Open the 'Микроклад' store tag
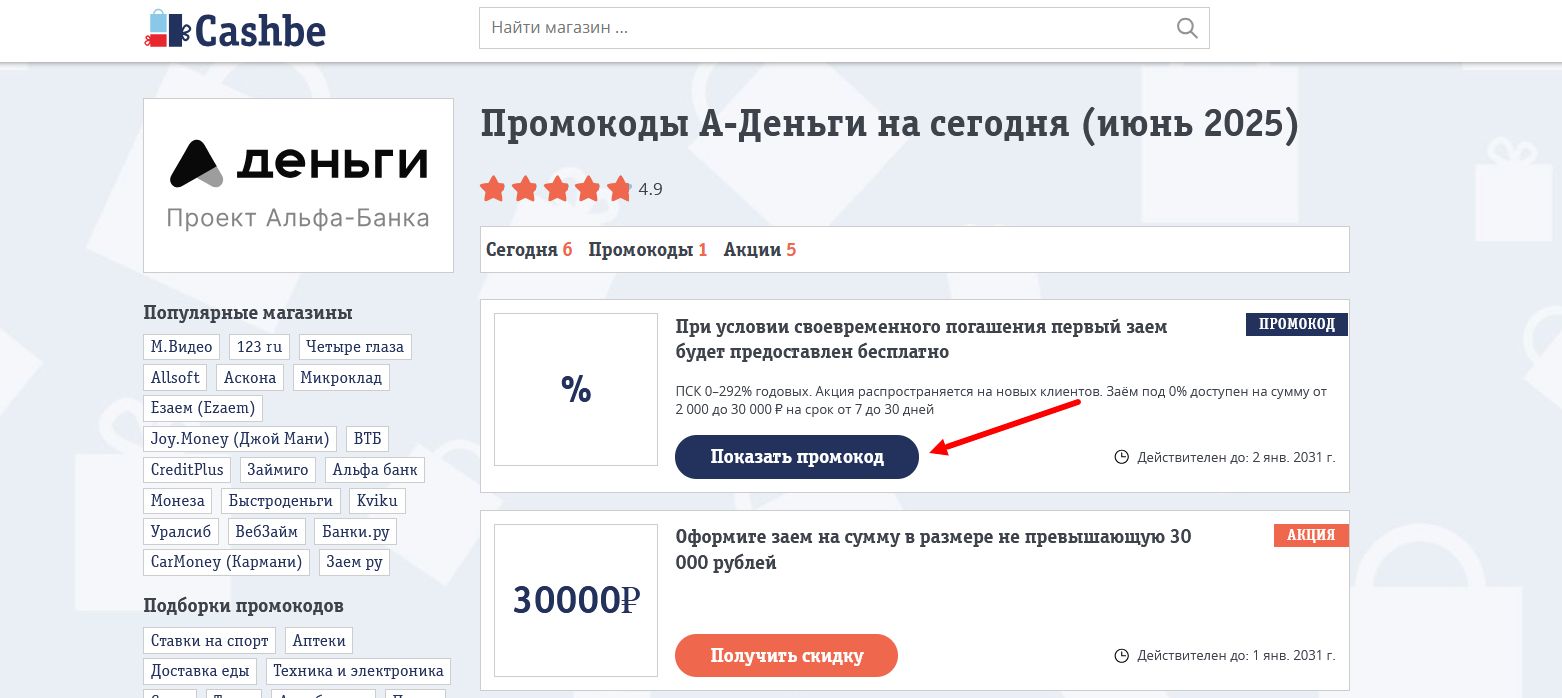The height and width of the screenshot is (698, 1562). coord(341,378)
